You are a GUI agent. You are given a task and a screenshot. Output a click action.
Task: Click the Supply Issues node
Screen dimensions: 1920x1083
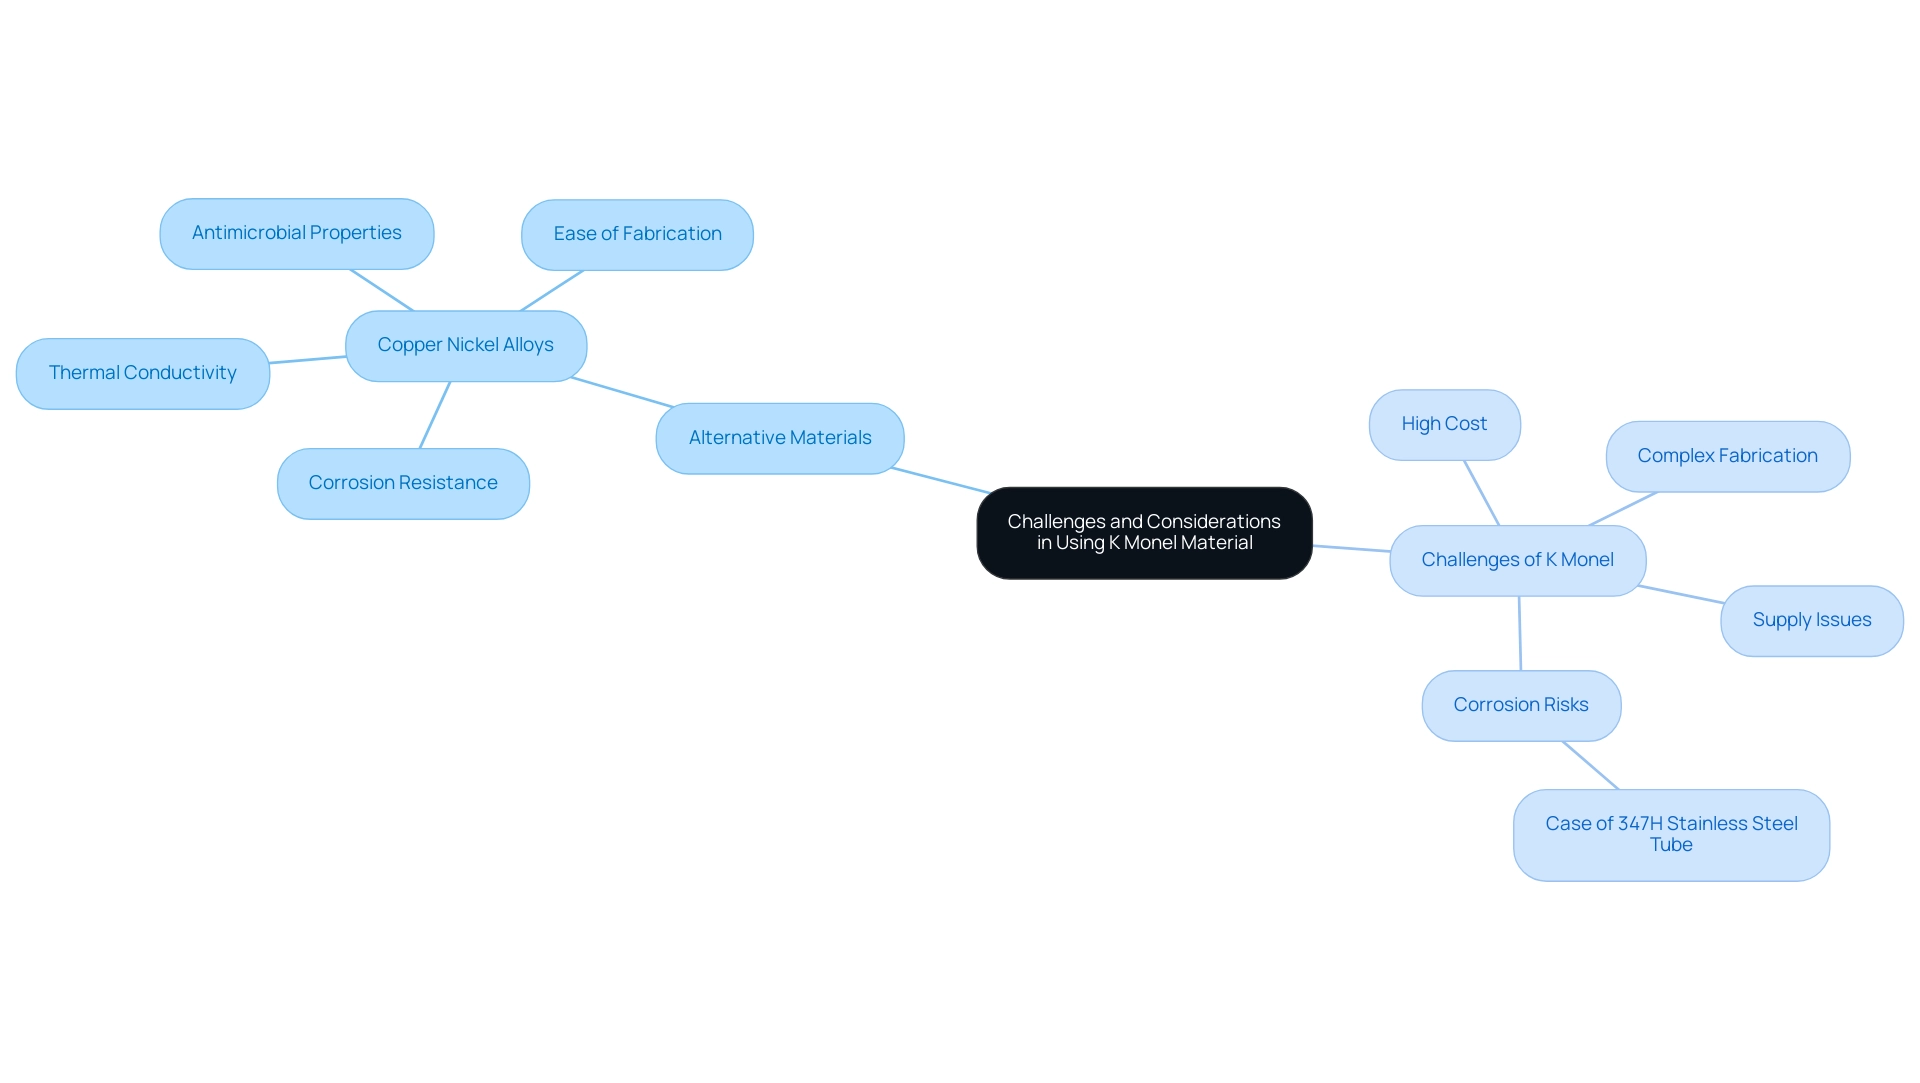tap(1811, 617)
